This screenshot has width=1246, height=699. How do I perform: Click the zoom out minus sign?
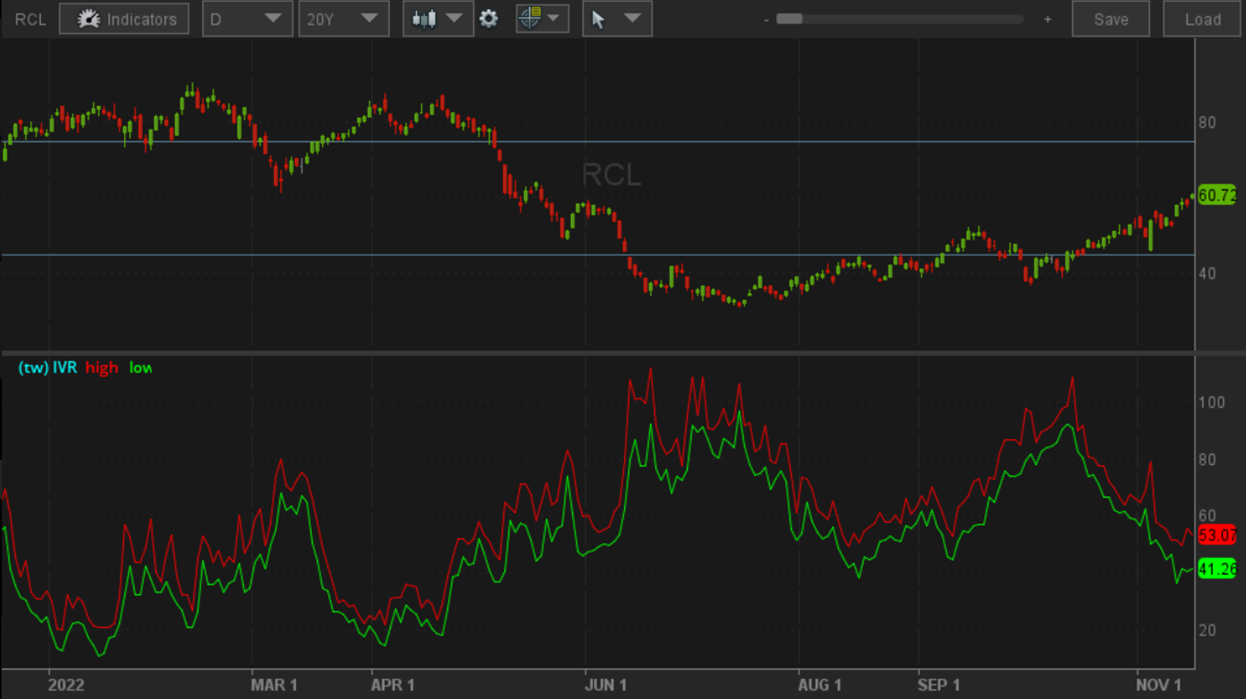766,19
